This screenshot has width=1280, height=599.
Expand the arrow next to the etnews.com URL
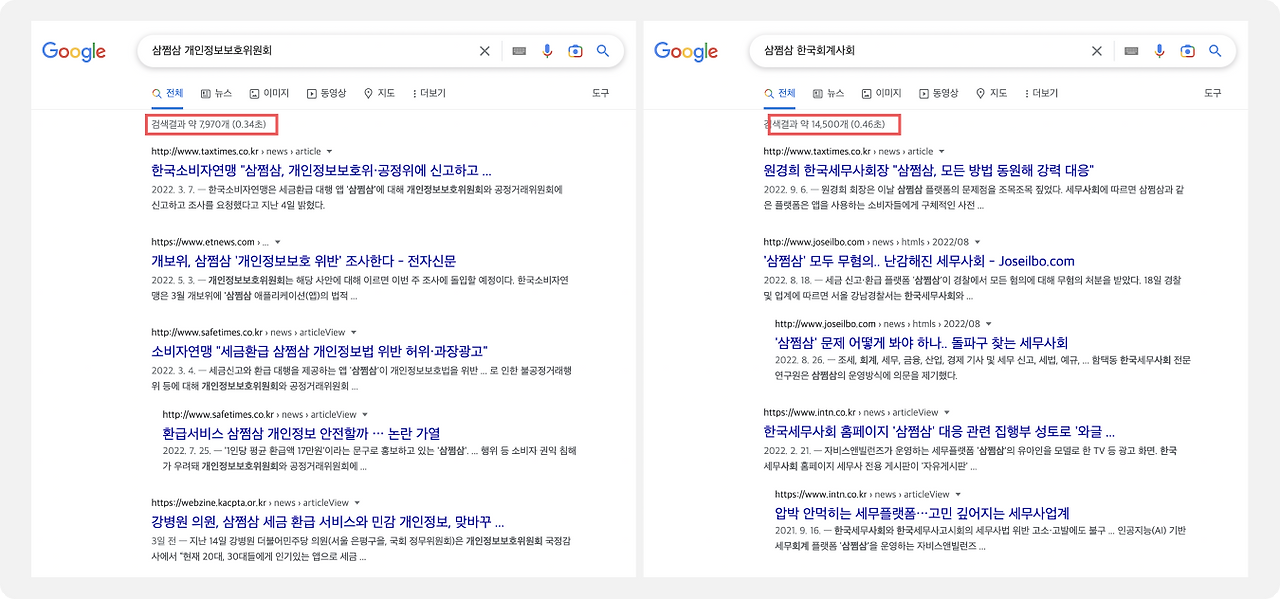click(x=277, y=242)
